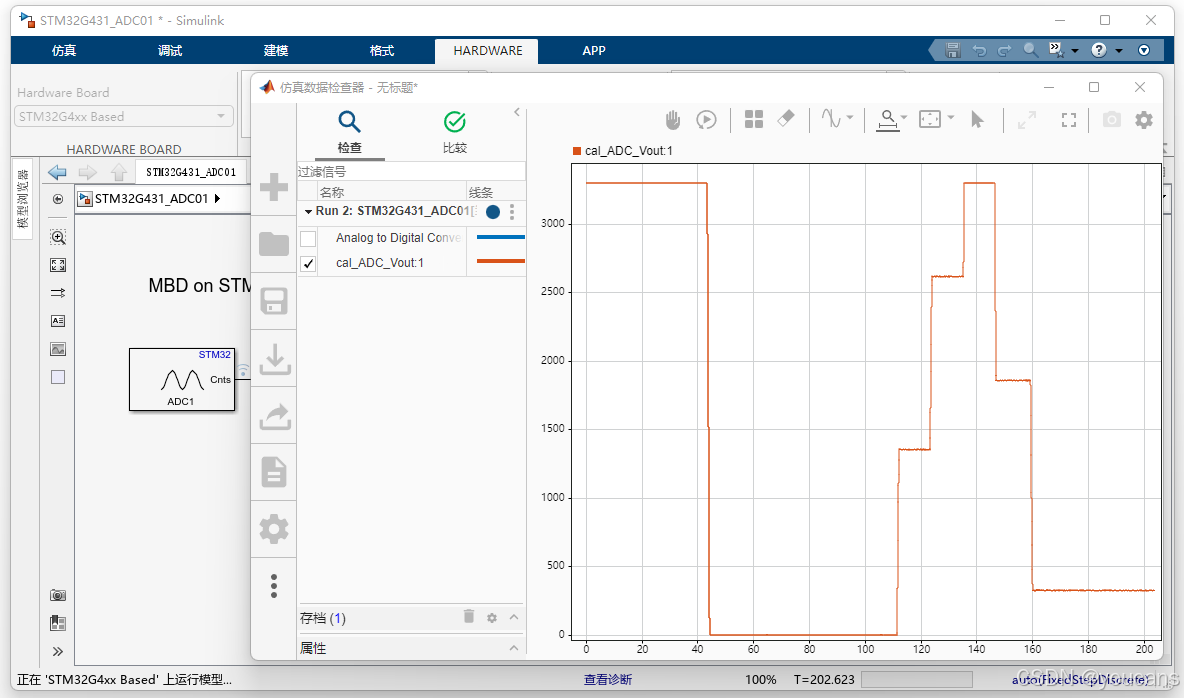This screenshot has height=698, width=1184.
Task: Expand the data cursor dropdown arrow
Action: click(904, 117)
